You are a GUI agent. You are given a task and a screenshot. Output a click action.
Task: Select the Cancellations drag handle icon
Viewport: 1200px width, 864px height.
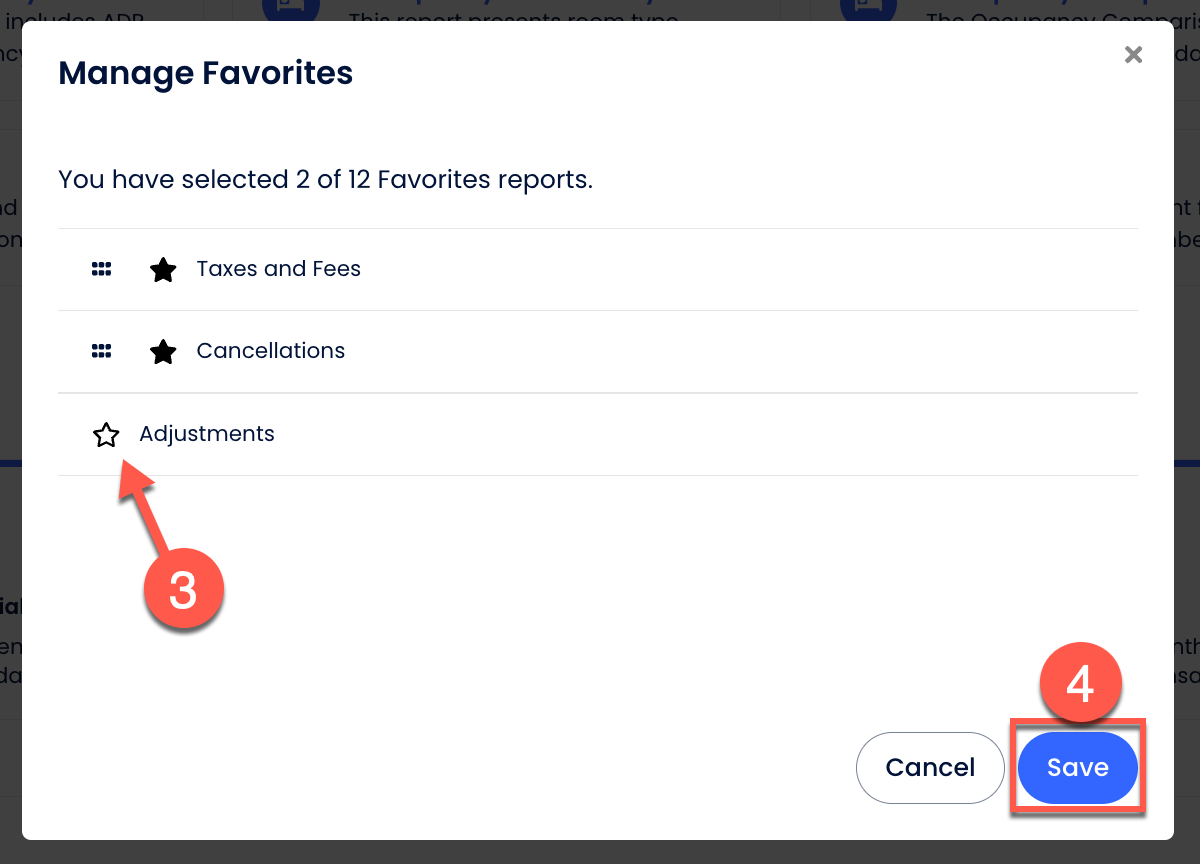pos(101,352)
